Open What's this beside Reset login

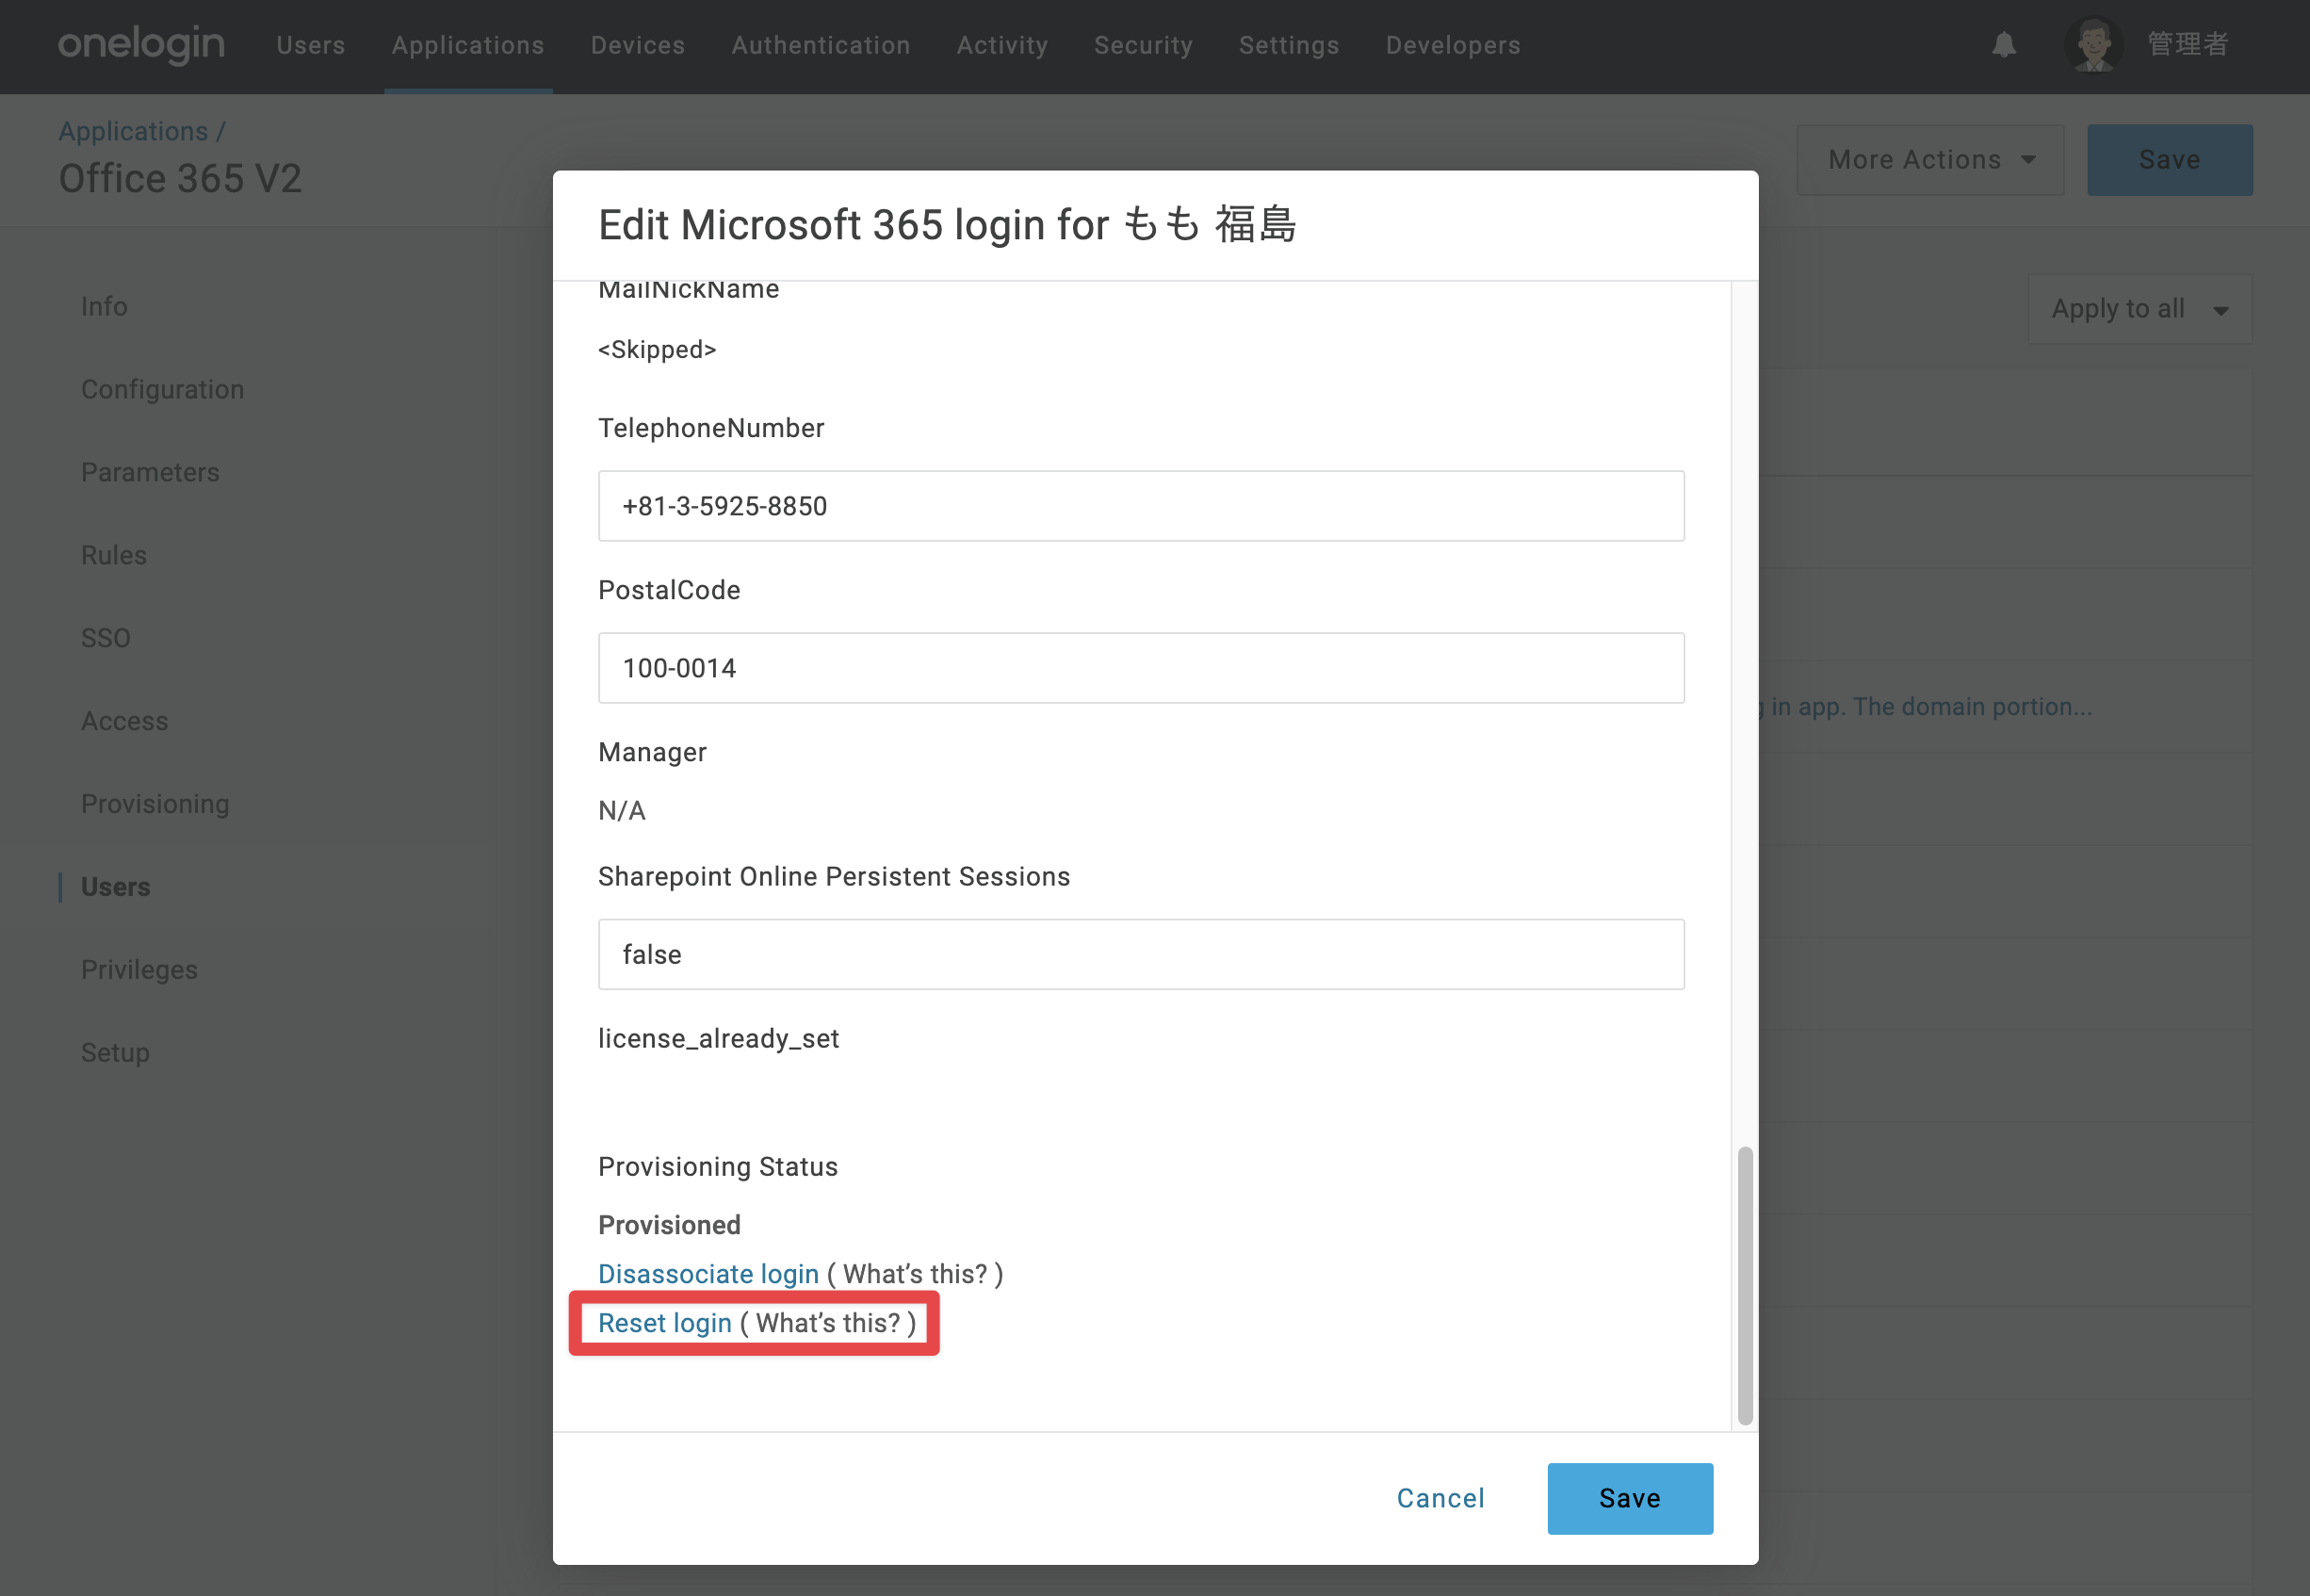(828, 1323)
